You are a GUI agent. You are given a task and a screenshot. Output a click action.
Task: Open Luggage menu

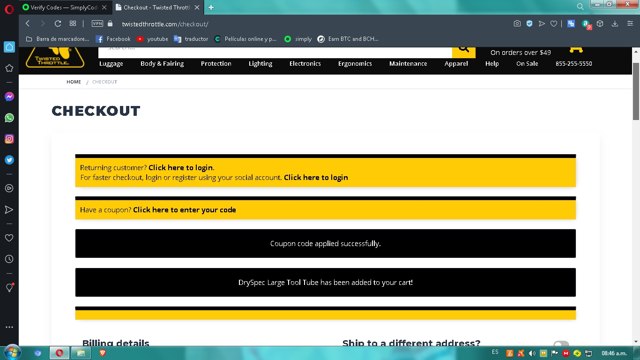(111, 64)
